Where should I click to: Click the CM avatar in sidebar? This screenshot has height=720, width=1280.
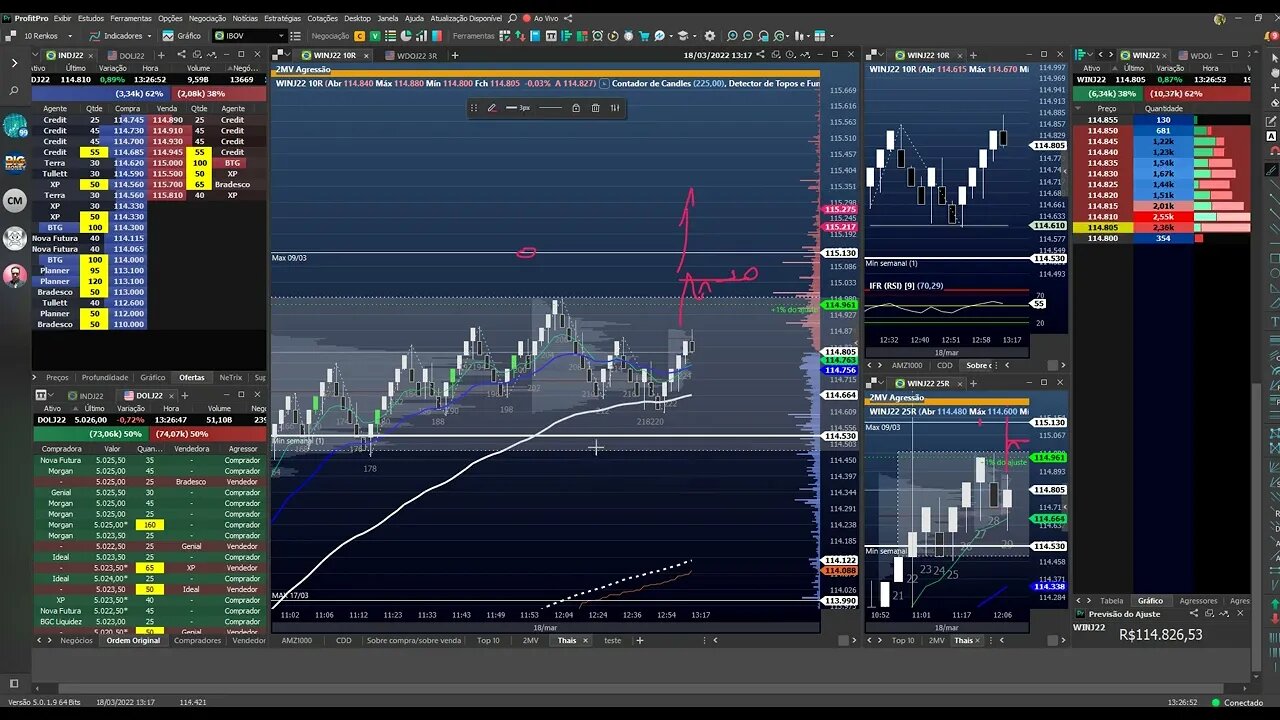[x=14, y=201]
